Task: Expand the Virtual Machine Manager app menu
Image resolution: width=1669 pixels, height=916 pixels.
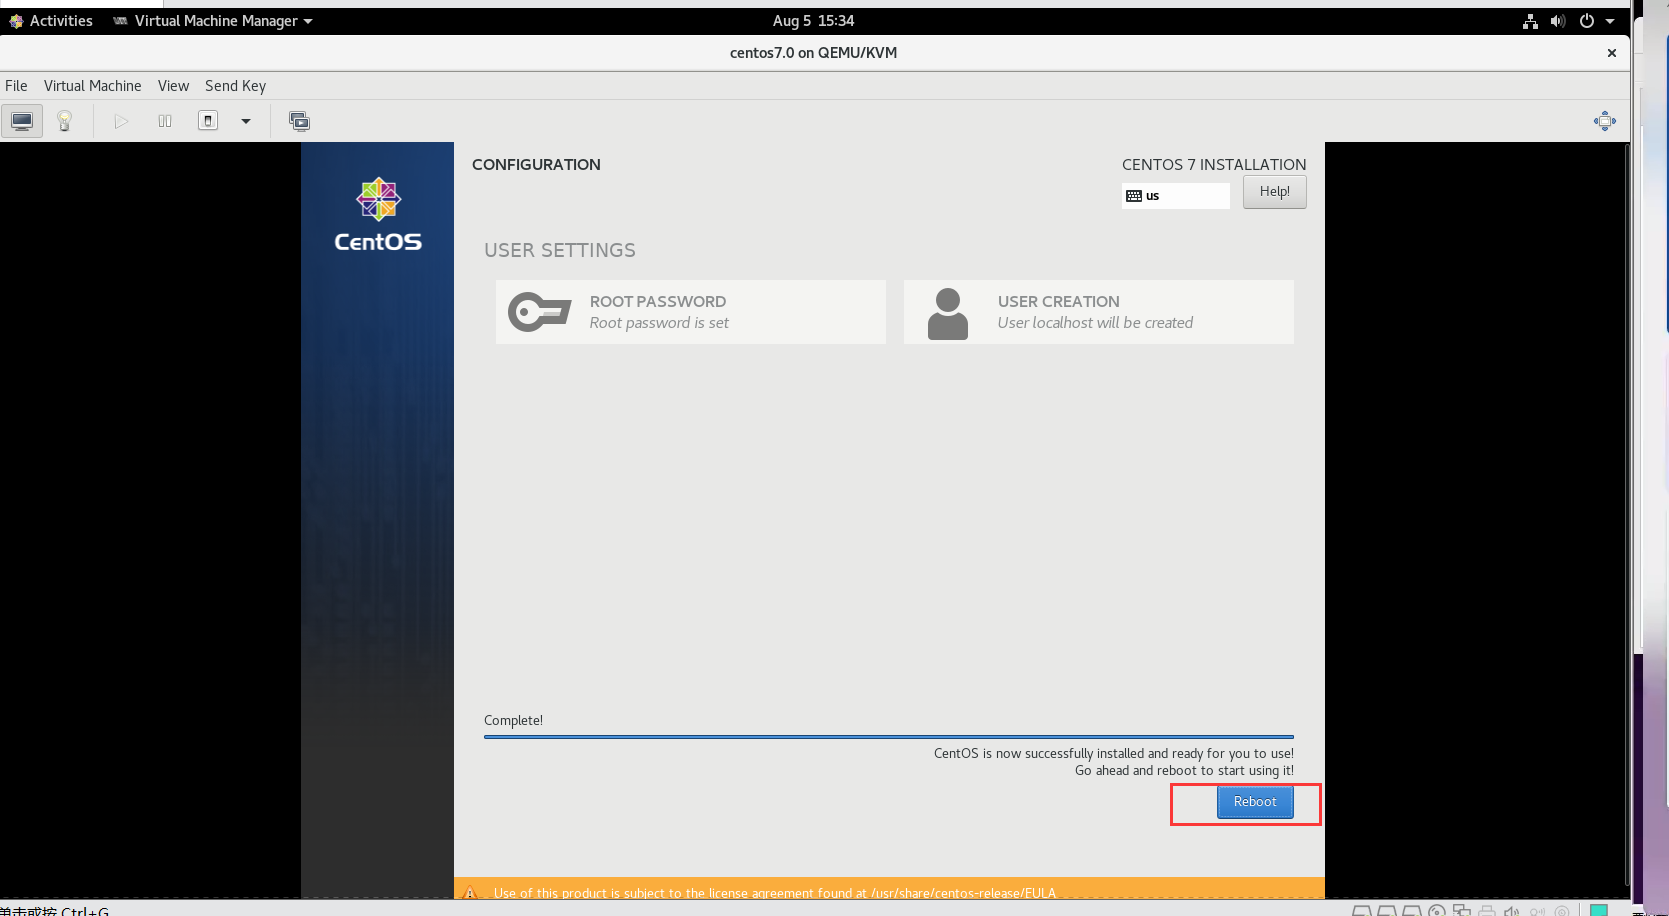Action: click(x=213, y=21)
